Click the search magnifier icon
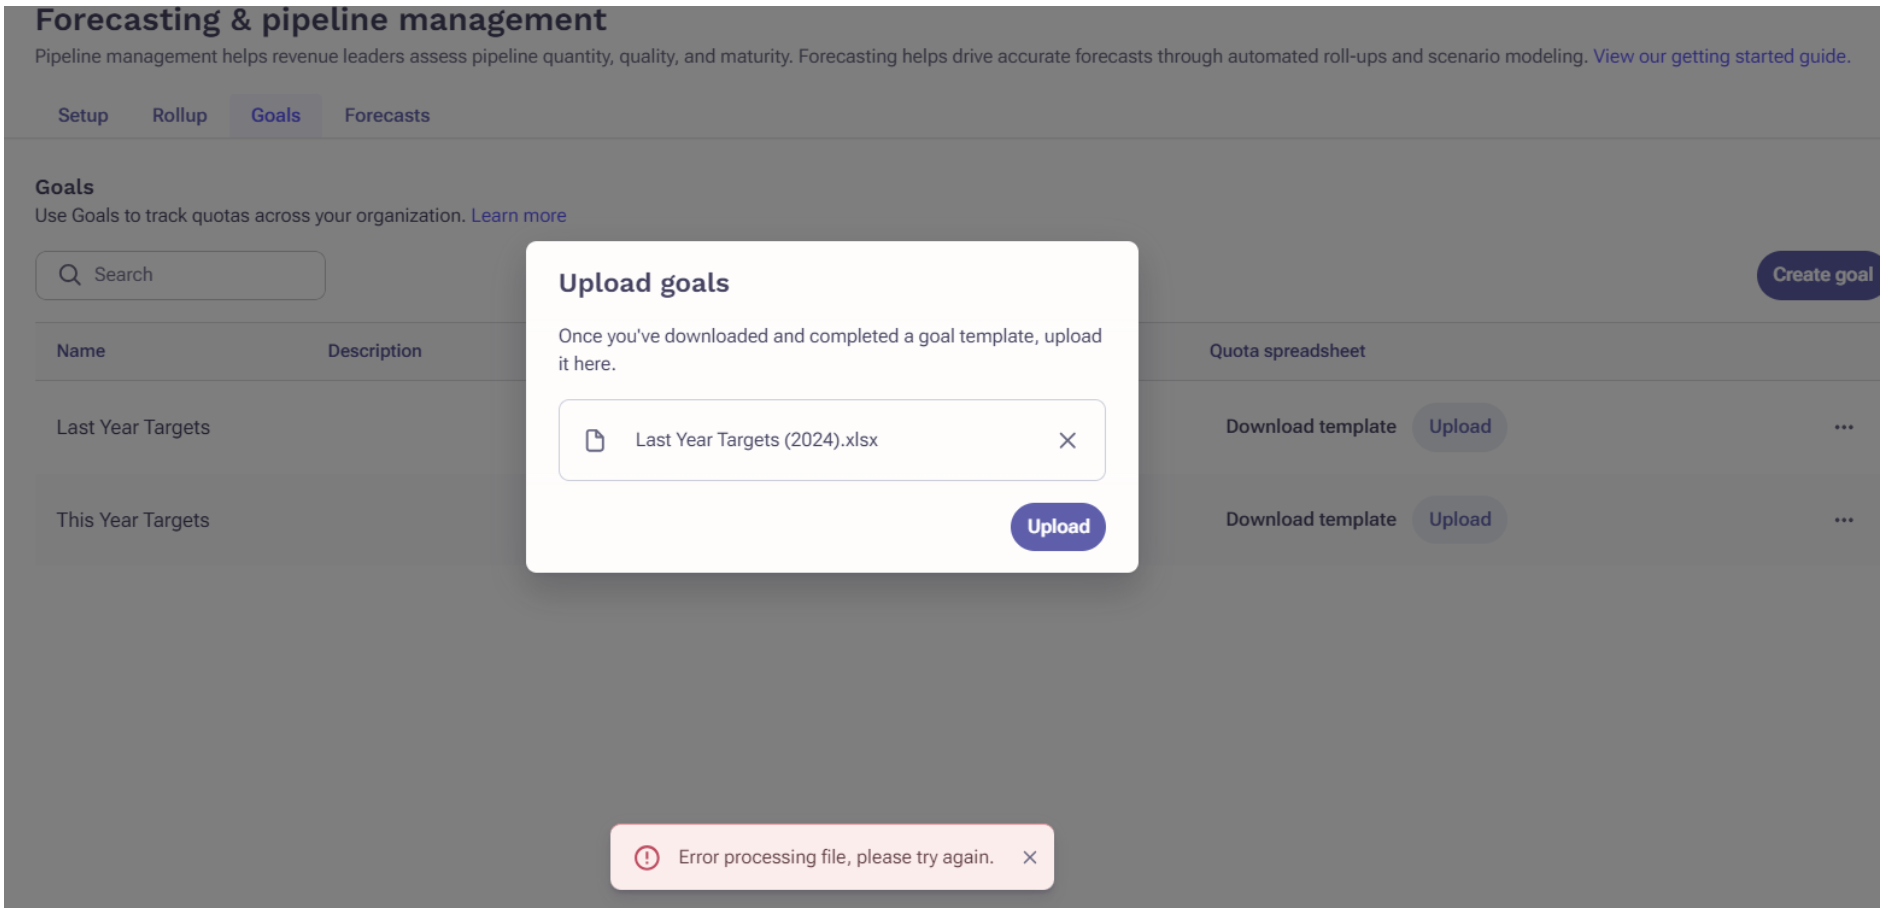Image resolution: width=1882 pixels, height=910 pixels. (x=69, y=275)
